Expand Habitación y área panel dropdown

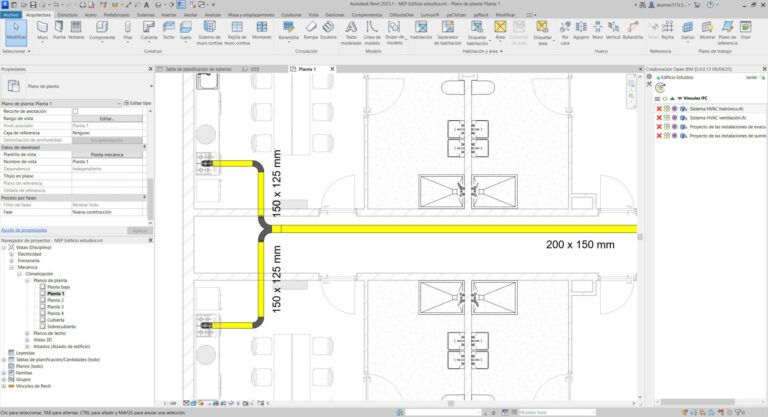point(480,51)
